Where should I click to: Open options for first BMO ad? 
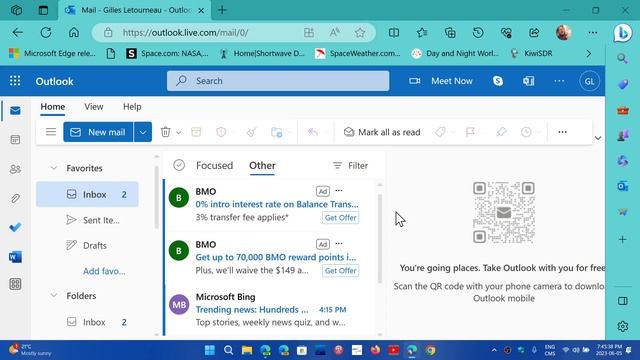click(339, 191)
